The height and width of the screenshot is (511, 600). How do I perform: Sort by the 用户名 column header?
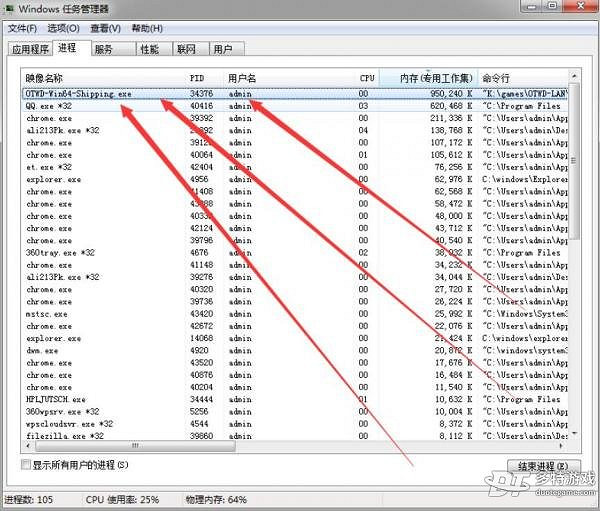[x=290, y=78]
